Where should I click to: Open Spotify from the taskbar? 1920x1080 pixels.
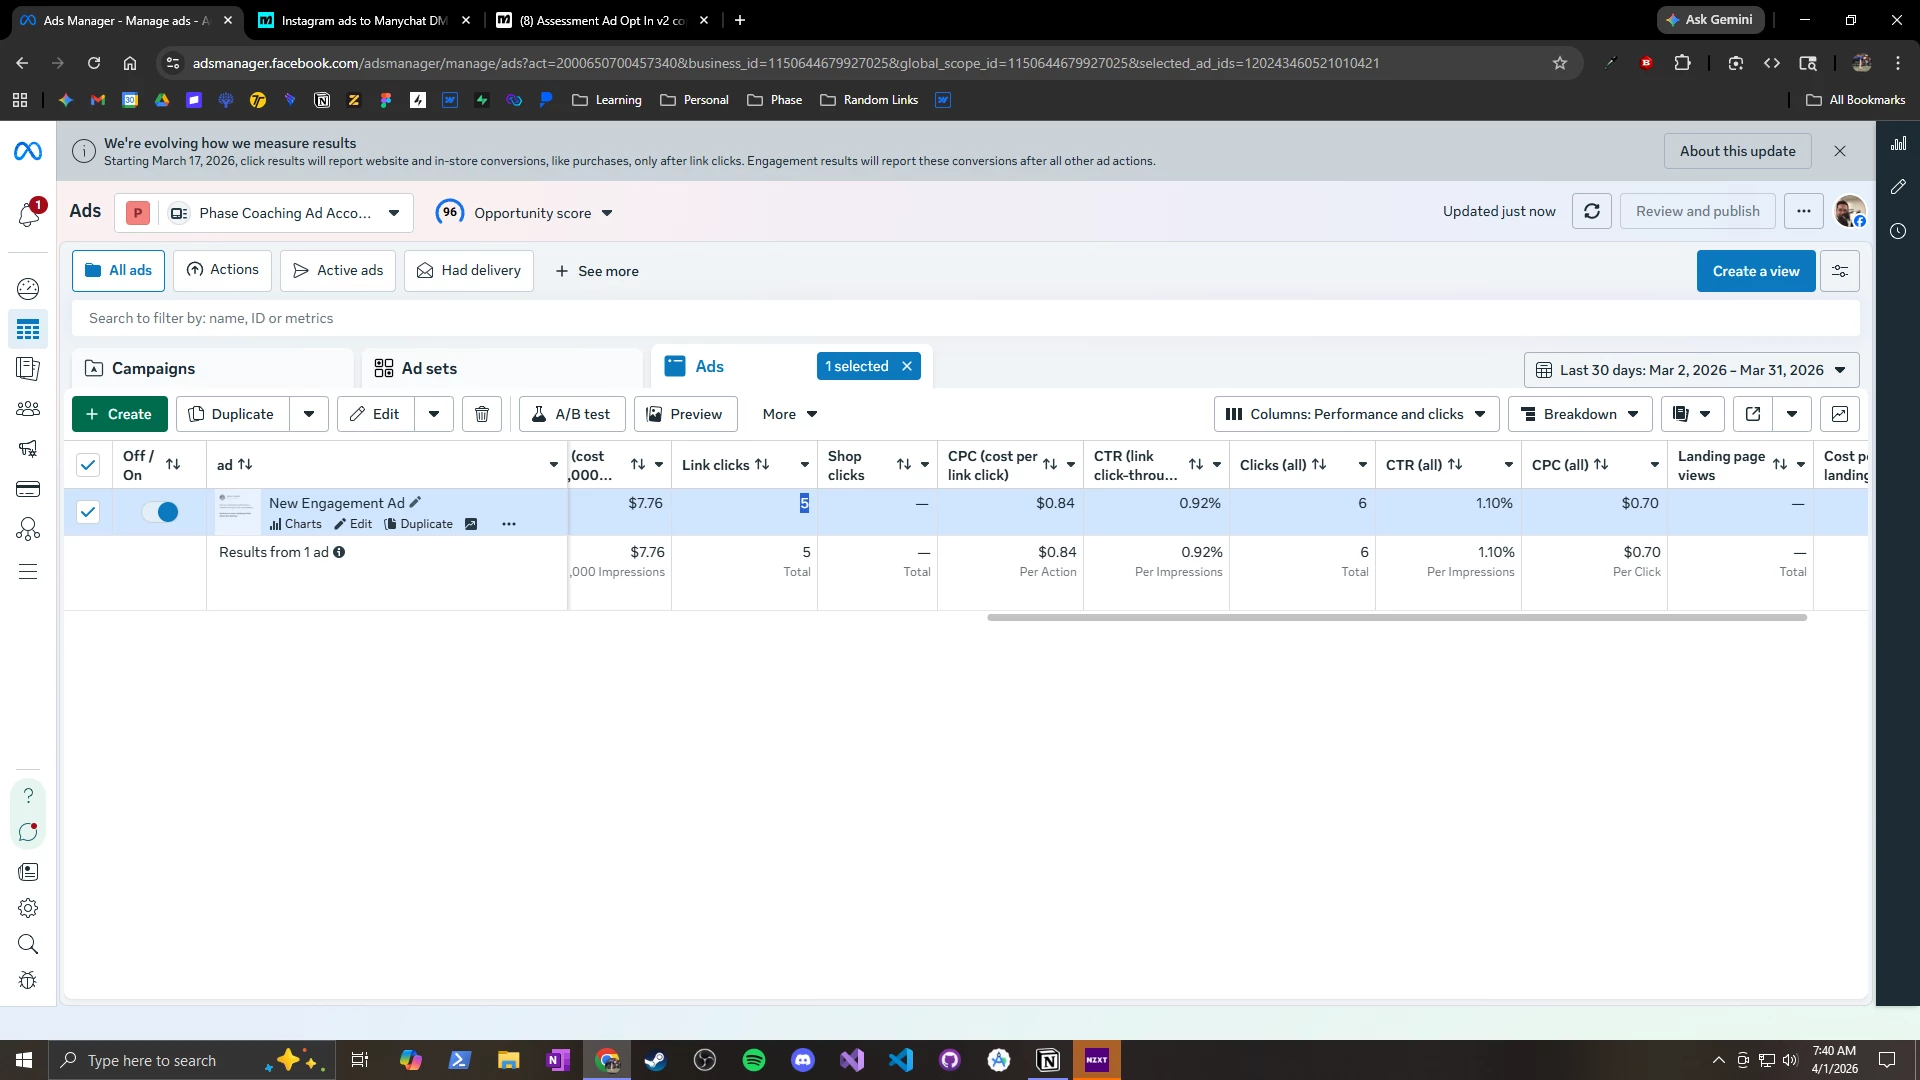(x=754, y=1060)
